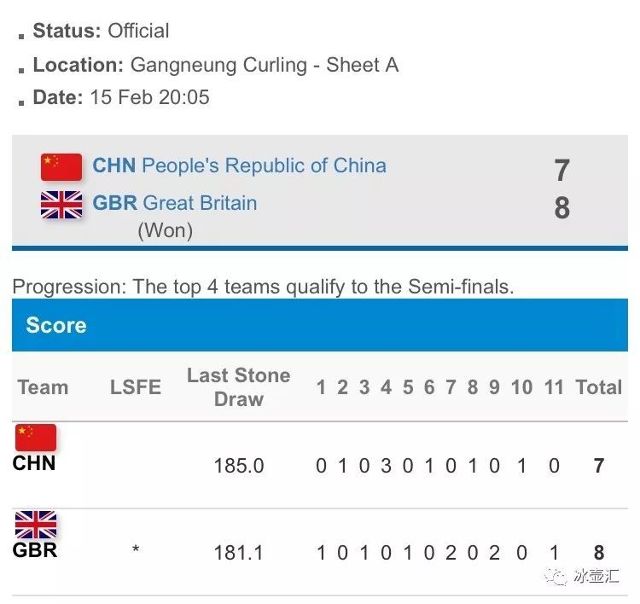Select the blue Score section header
Screen dimensions: 640x604
click(320, 325)
